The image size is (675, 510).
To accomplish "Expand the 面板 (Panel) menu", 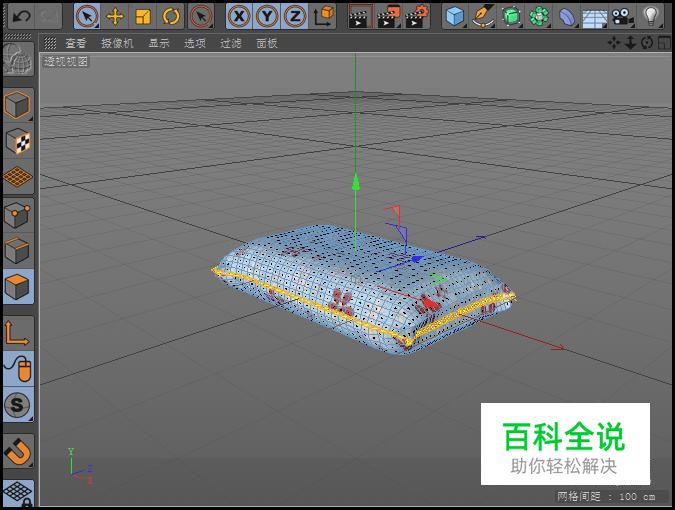I will point(267,43).
